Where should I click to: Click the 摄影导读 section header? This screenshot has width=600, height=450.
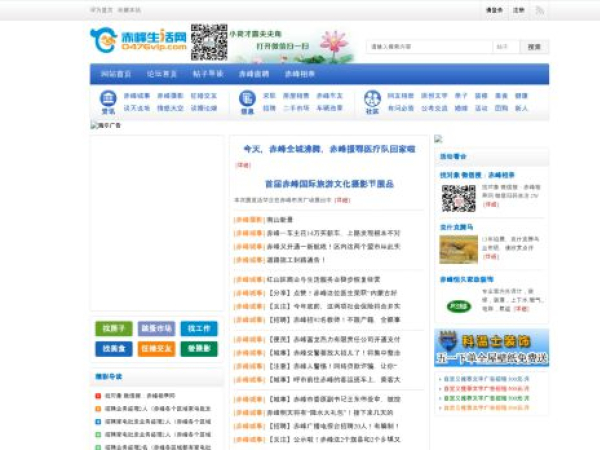[109, 377]
